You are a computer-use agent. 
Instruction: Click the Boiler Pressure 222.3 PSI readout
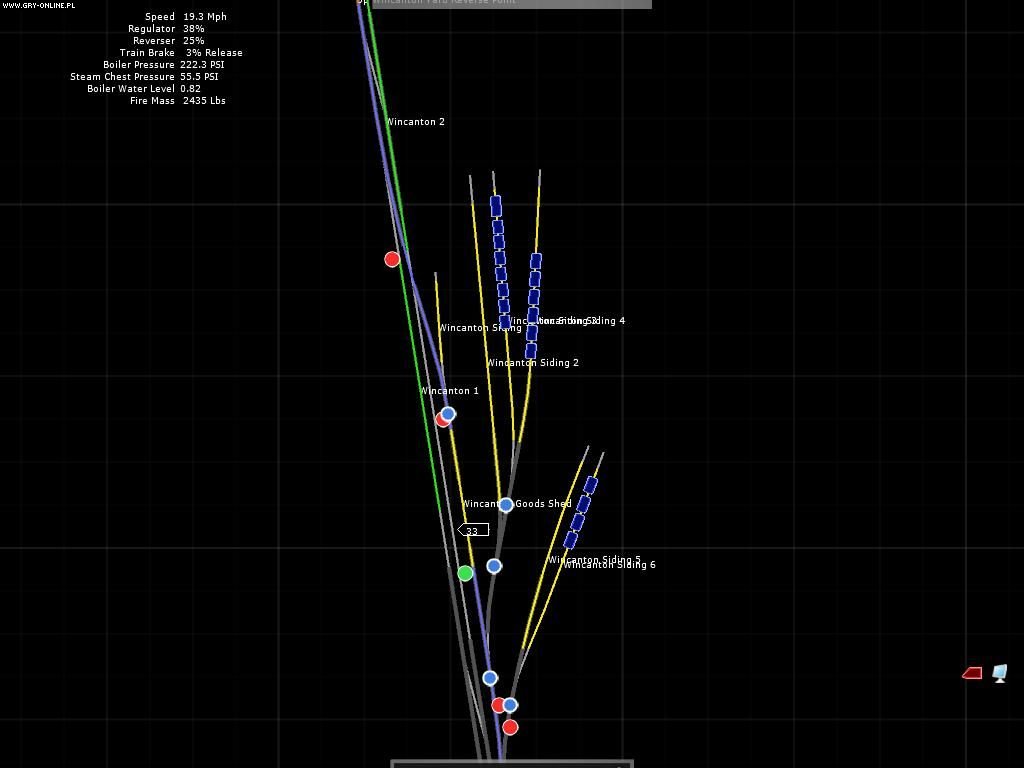coord(164,65)
